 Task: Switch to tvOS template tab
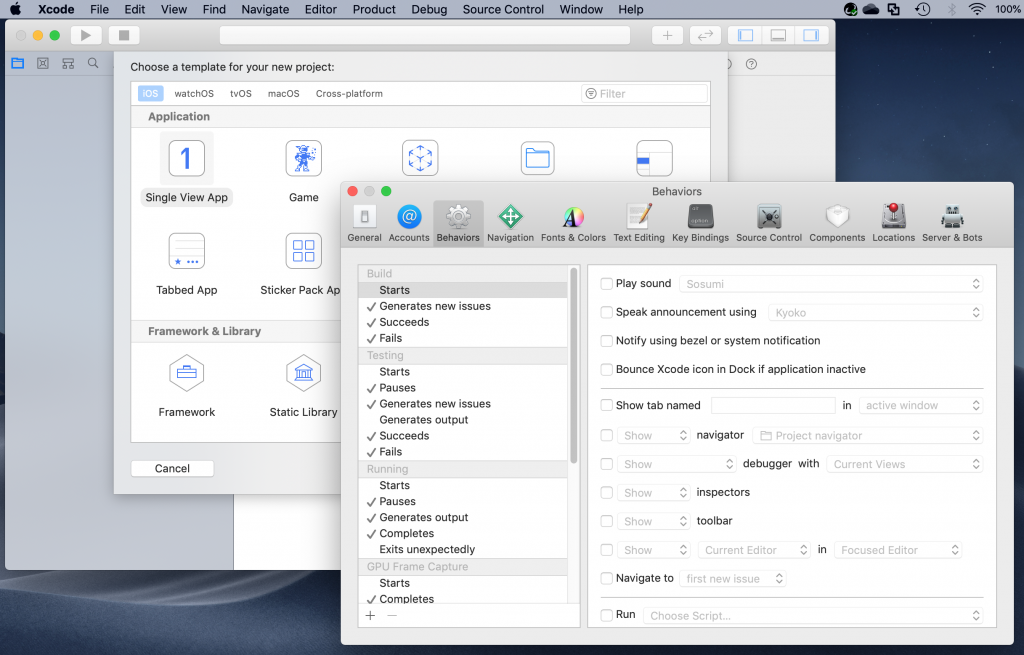pos(240,93)
